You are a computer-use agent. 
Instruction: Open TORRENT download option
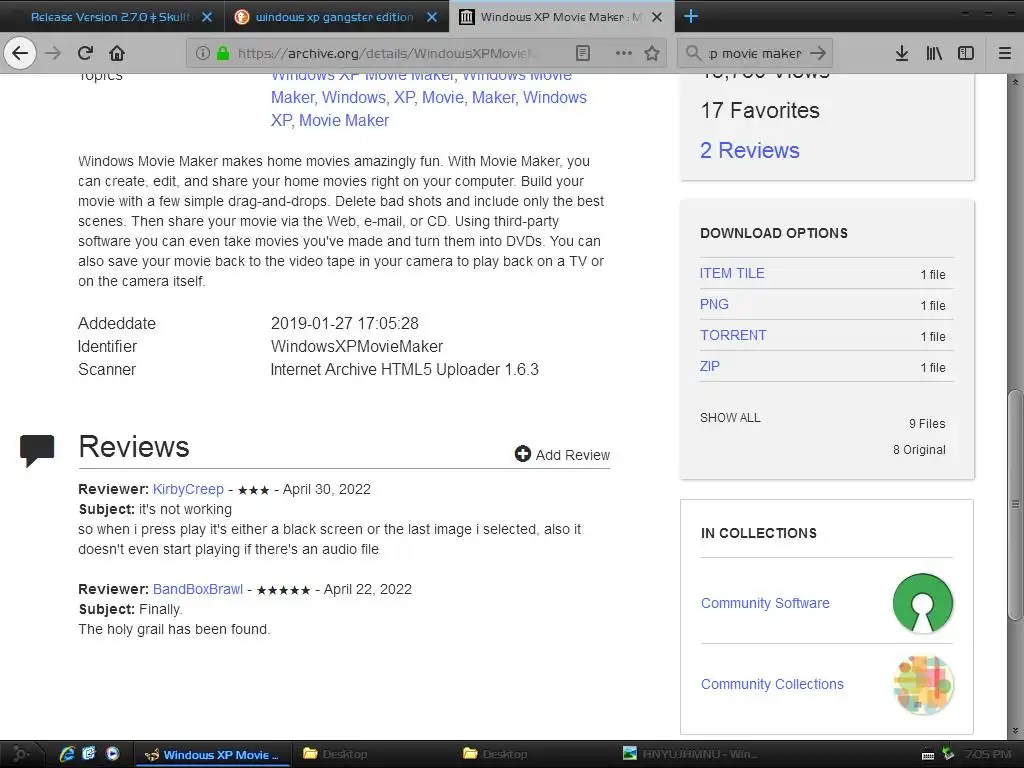click(x=733, y=335)
